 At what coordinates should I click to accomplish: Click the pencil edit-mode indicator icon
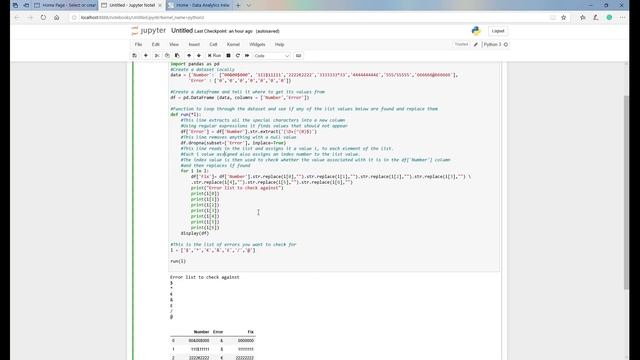(476, 44)
